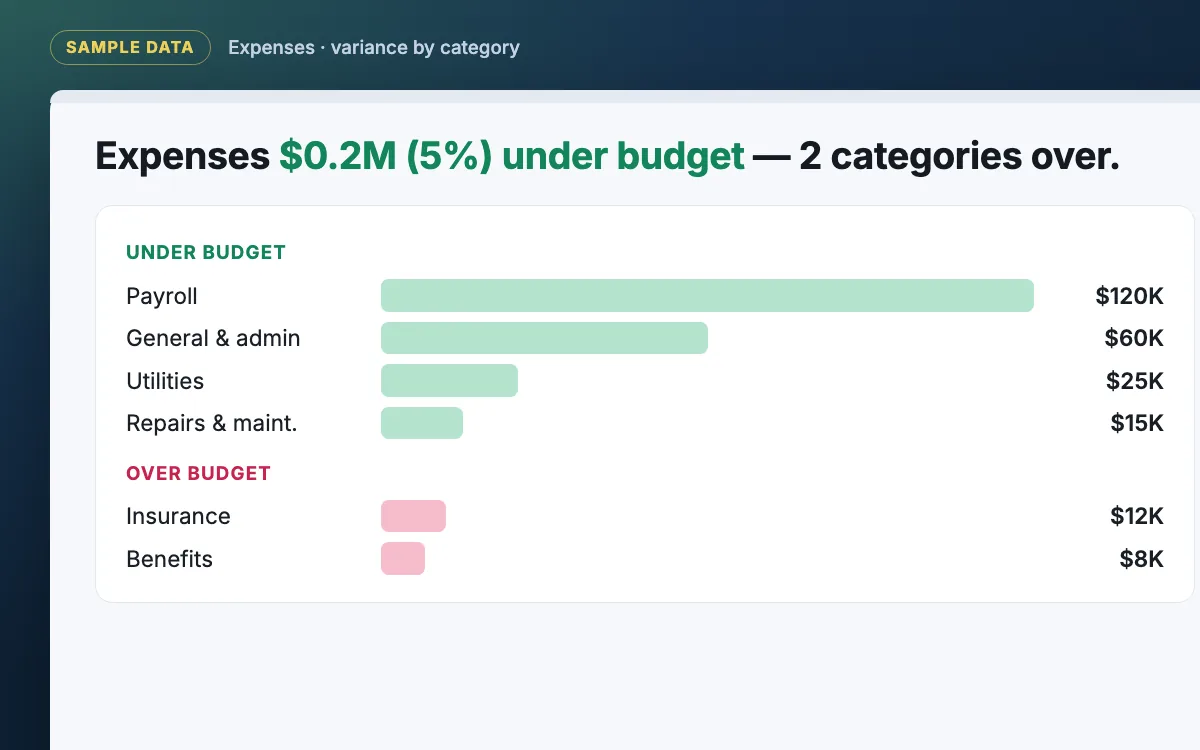The image size is (1200, 750).
Task: Click the Payroll row label
Action: click(x=162, y=296)
